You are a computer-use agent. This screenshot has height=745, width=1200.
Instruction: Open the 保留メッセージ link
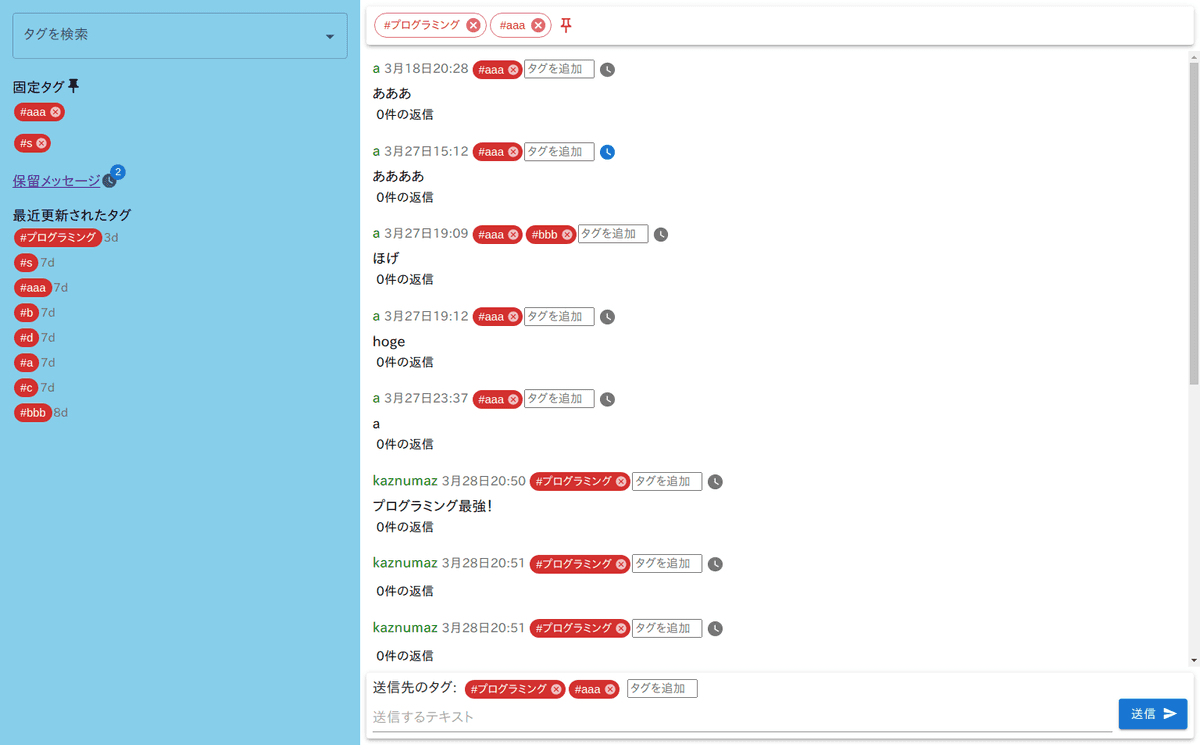56,181
